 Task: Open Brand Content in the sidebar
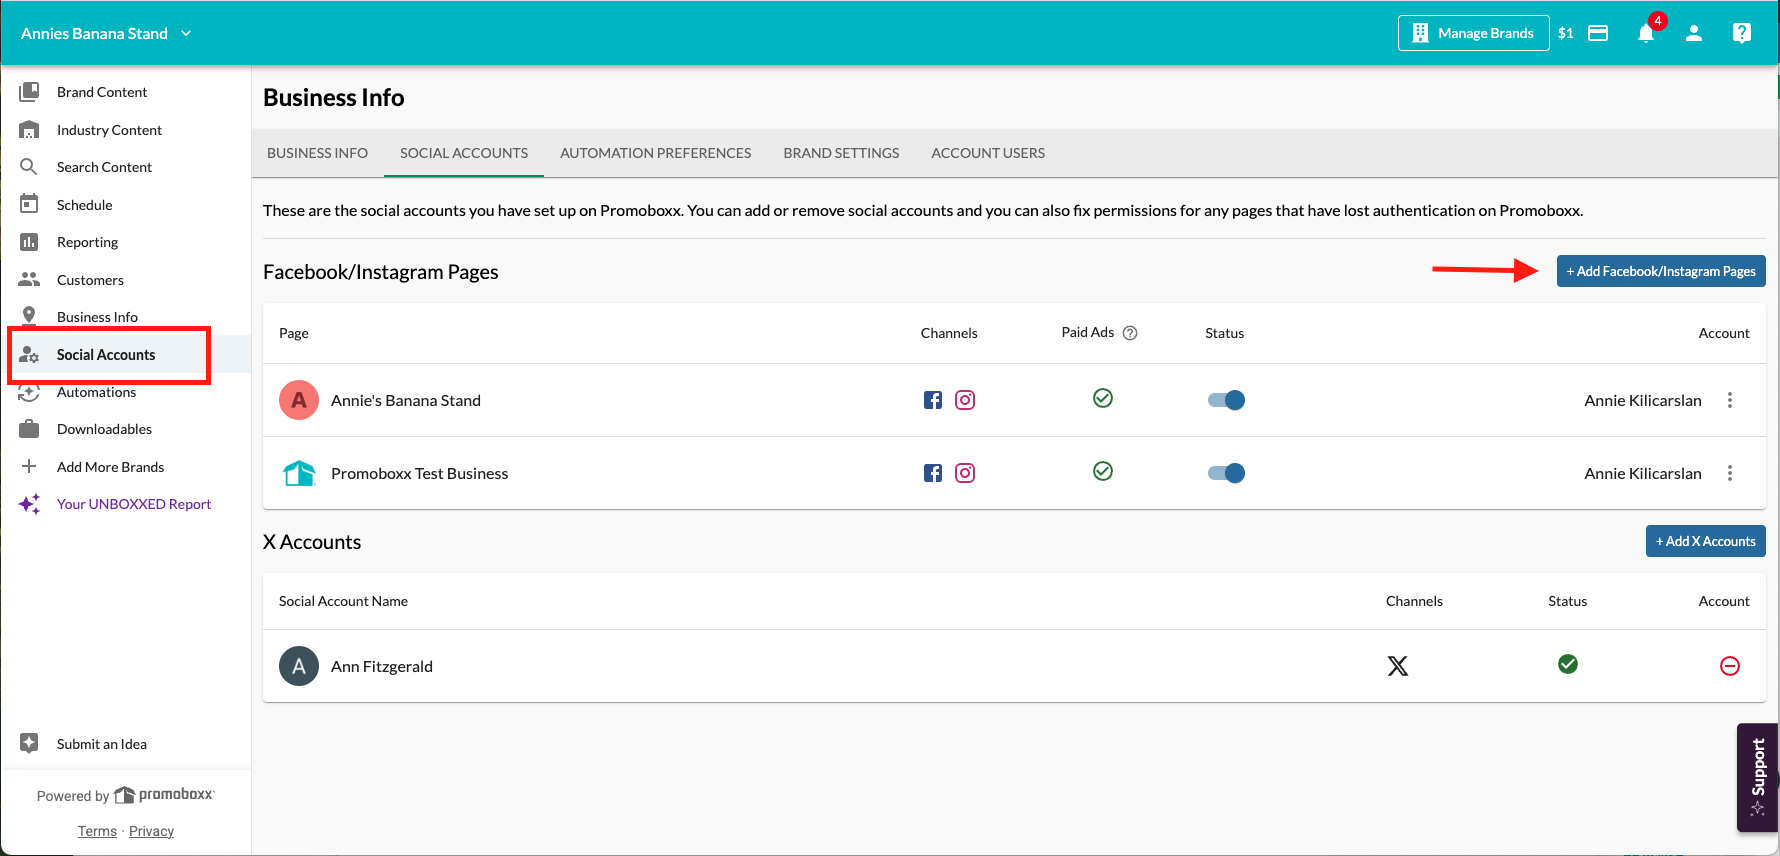pyautogui.click(x=102, y=92)
